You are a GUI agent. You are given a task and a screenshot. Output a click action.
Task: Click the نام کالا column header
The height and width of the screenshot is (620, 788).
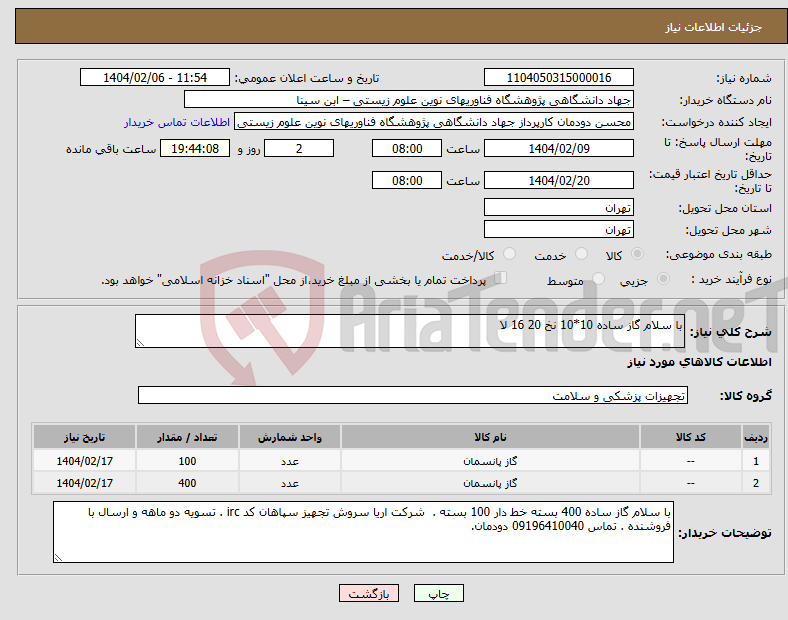click(490, 437)
